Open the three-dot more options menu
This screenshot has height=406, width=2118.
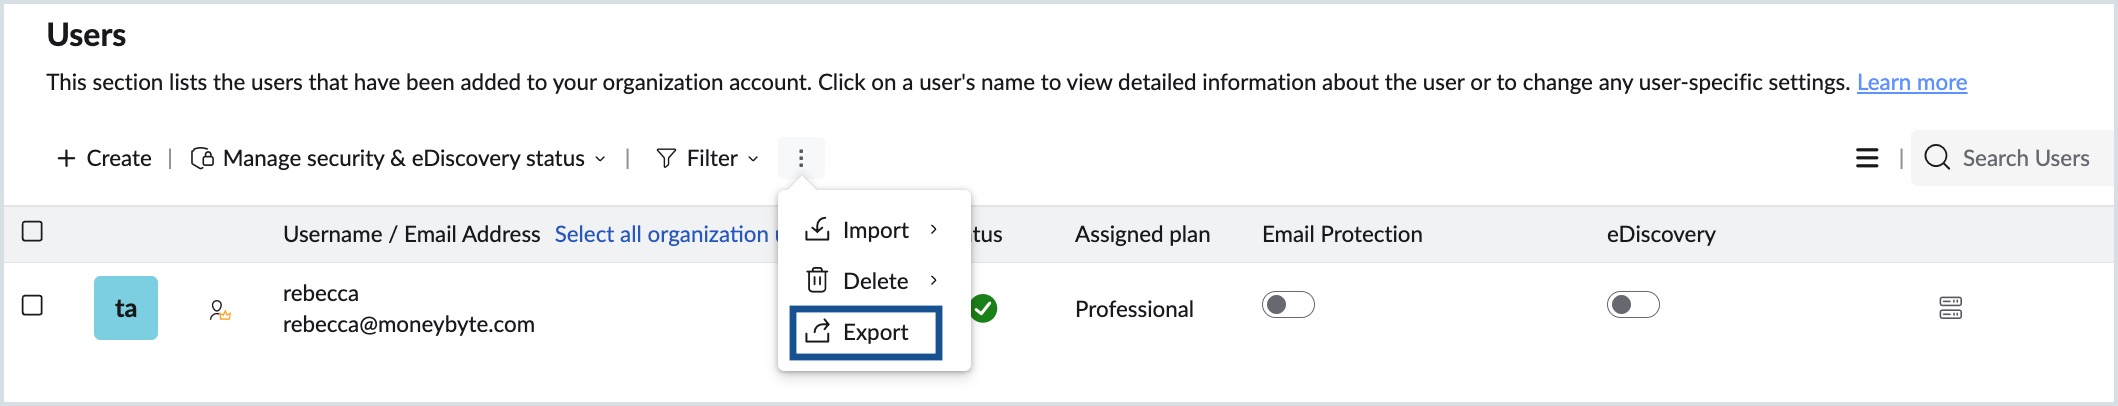click(x=801, y=158)
